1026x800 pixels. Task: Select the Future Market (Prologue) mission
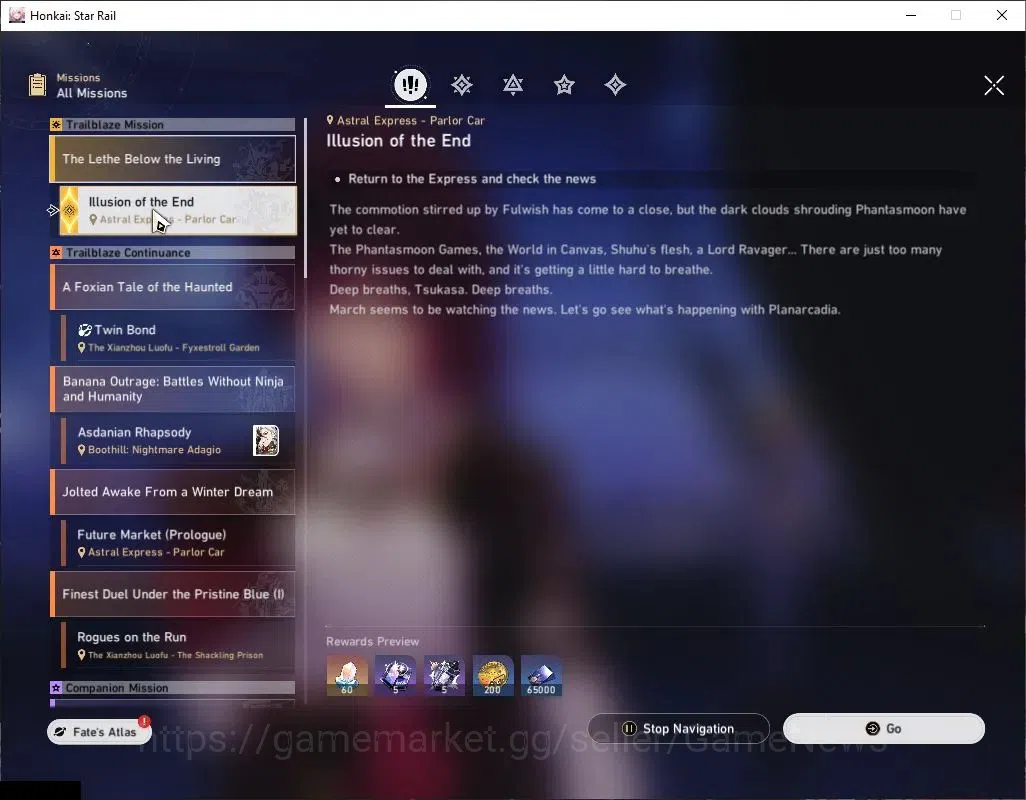(178, 543)
